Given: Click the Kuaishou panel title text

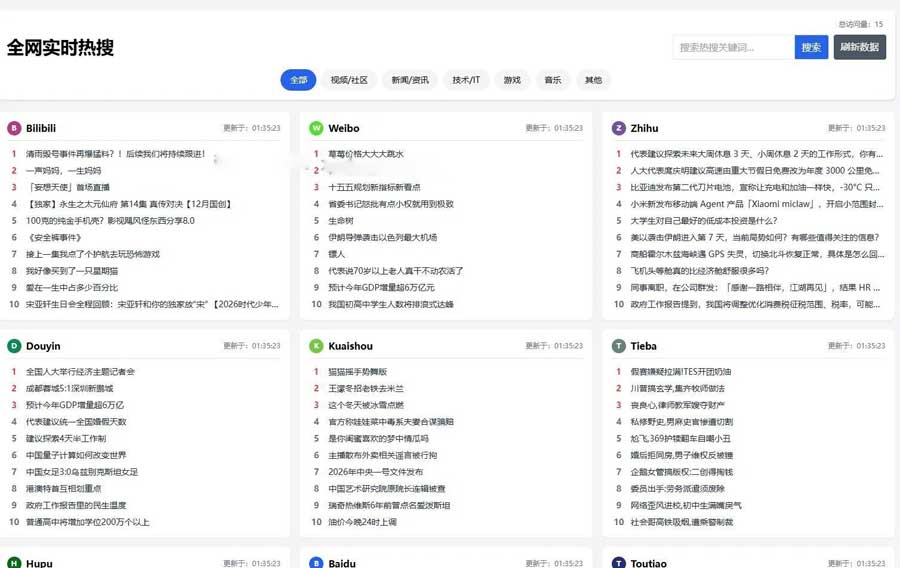Looking at the screenshot, I should click(x=350, y=346).
